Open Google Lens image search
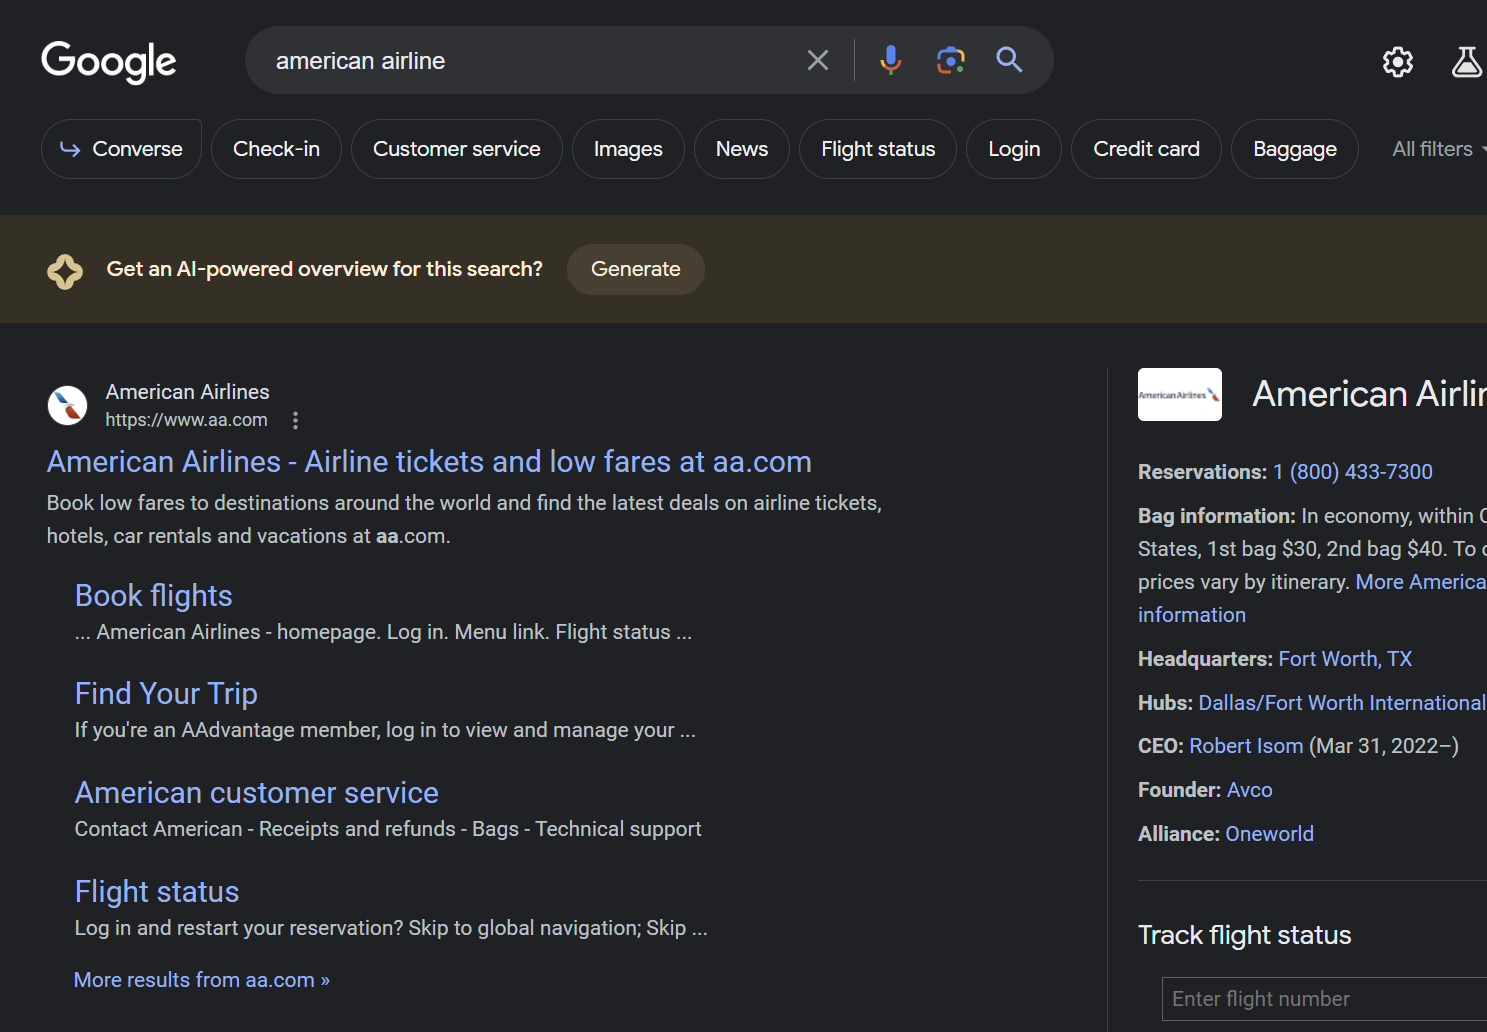Viewport: 1487px width, 1032px height. tap(950, 61)
